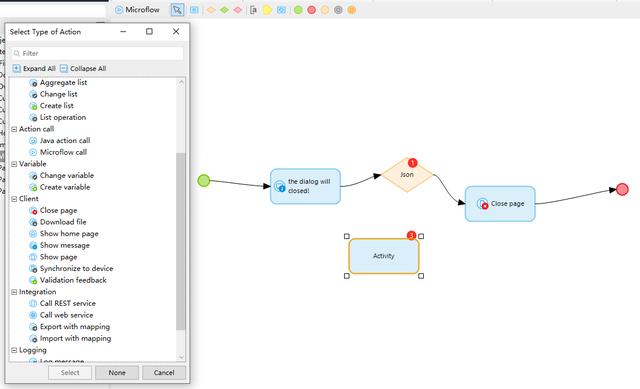Click error badge on Json decision
Viewport: 640px width, 389px height.
(x=413, y=162)
